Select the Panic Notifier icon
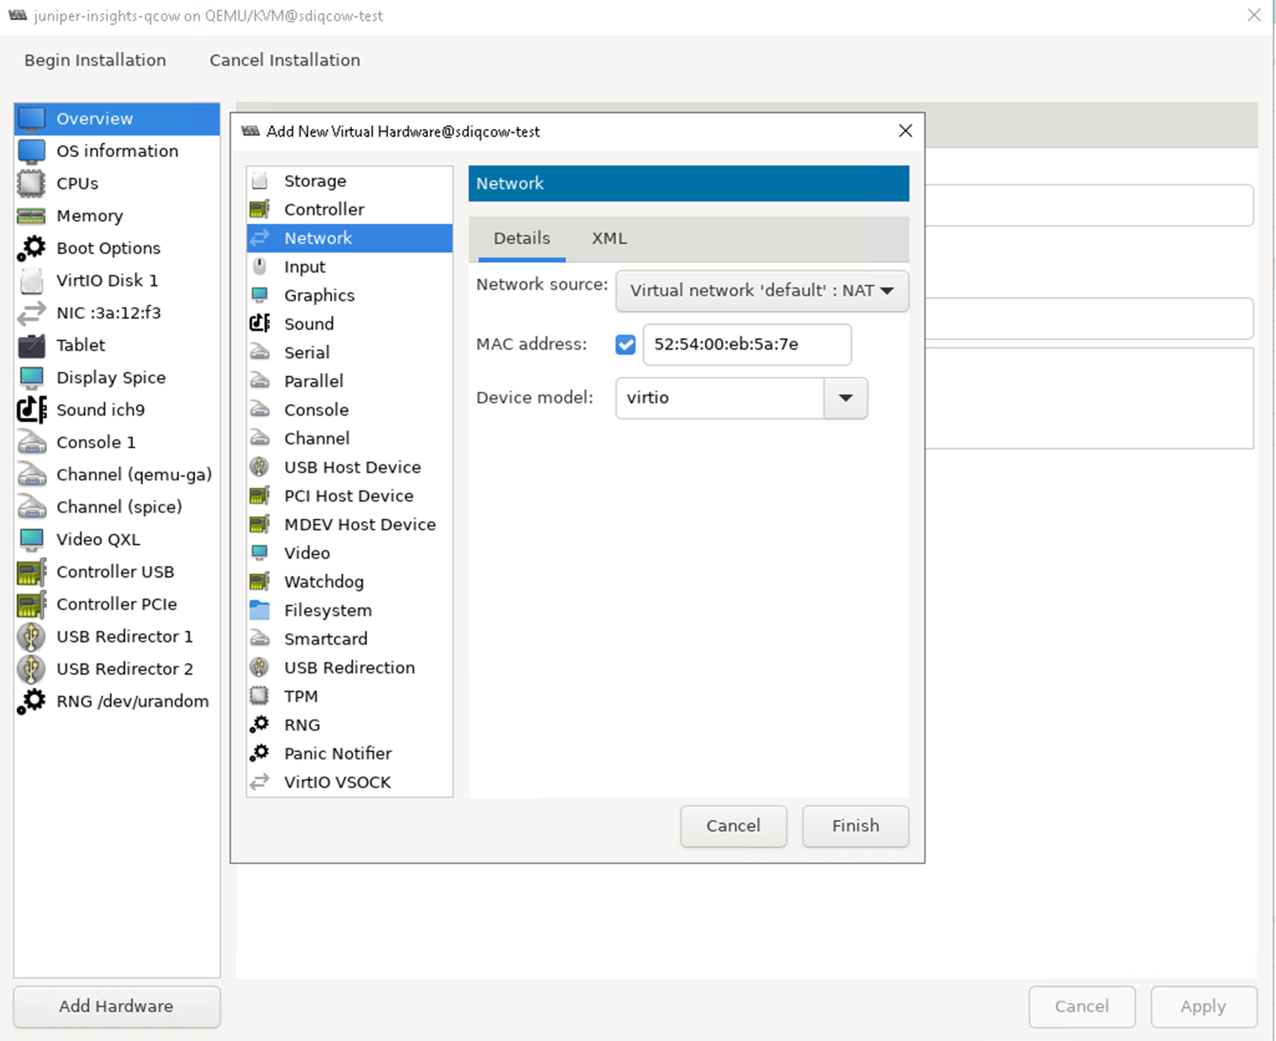 260,753
